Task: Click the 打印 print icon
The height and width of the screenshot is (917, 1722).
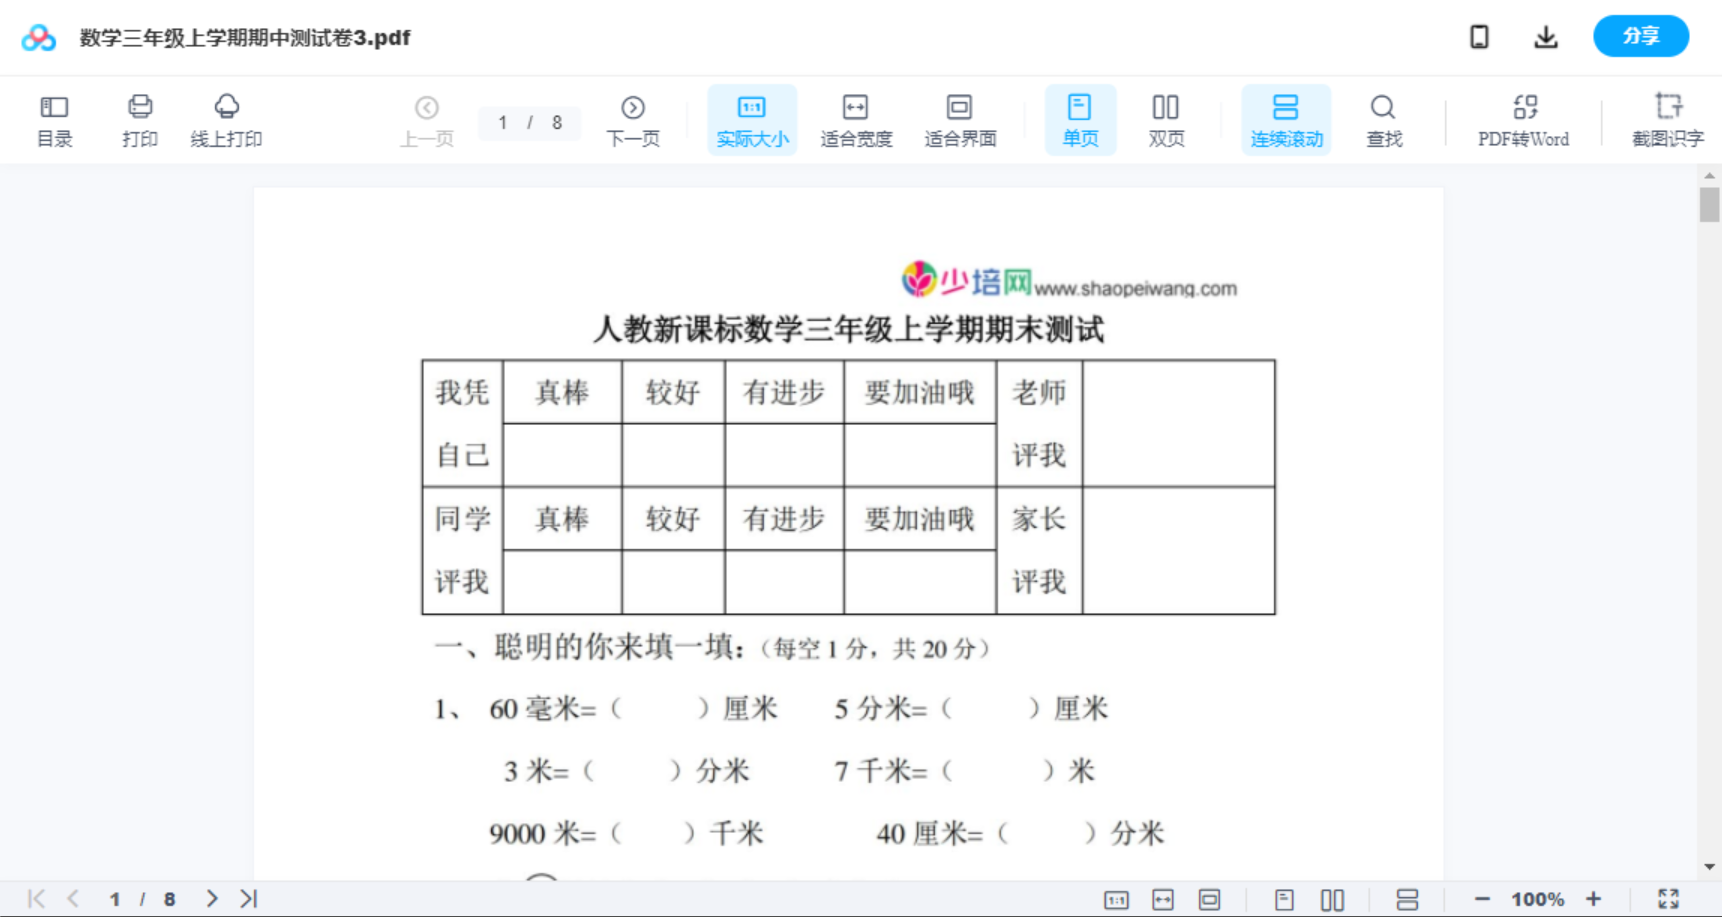Action: (x=139, y=119)
